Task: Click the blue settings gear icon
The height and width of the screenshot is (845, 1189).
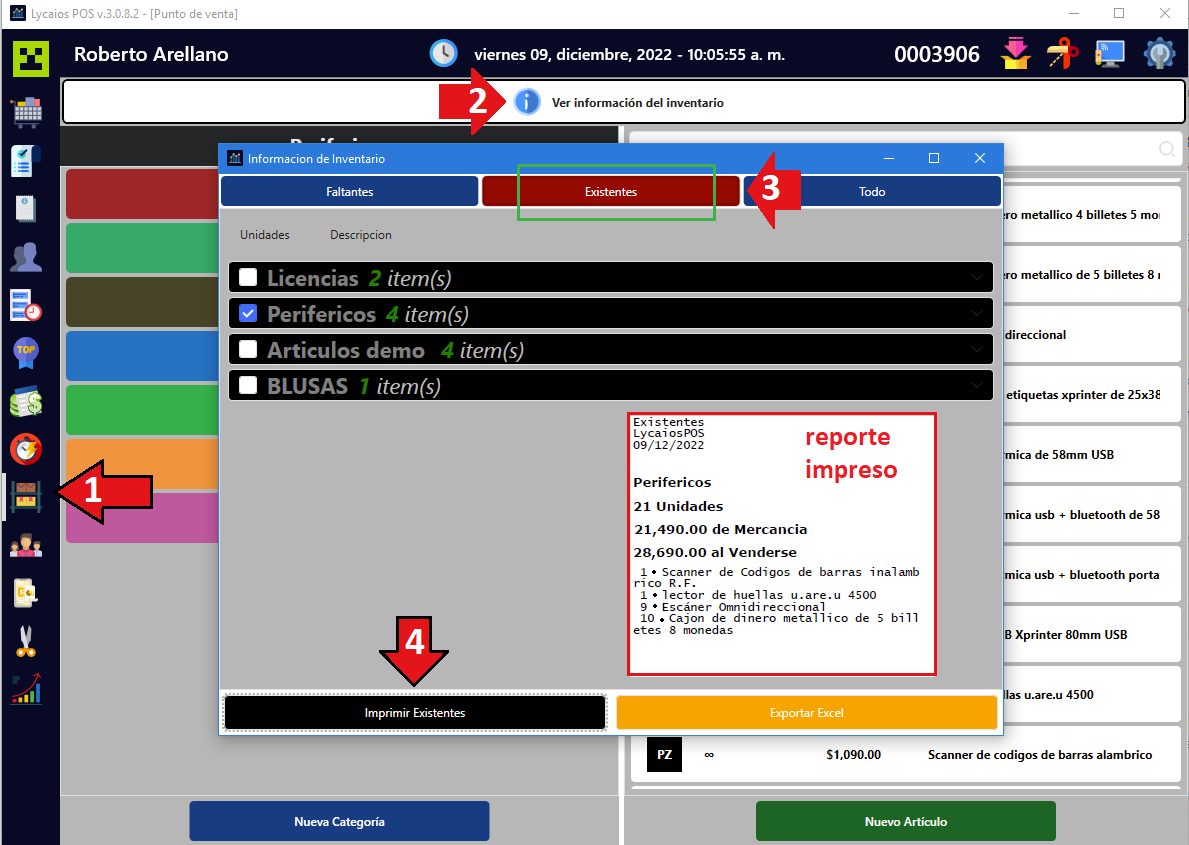Action: (x=1159, y=54)
